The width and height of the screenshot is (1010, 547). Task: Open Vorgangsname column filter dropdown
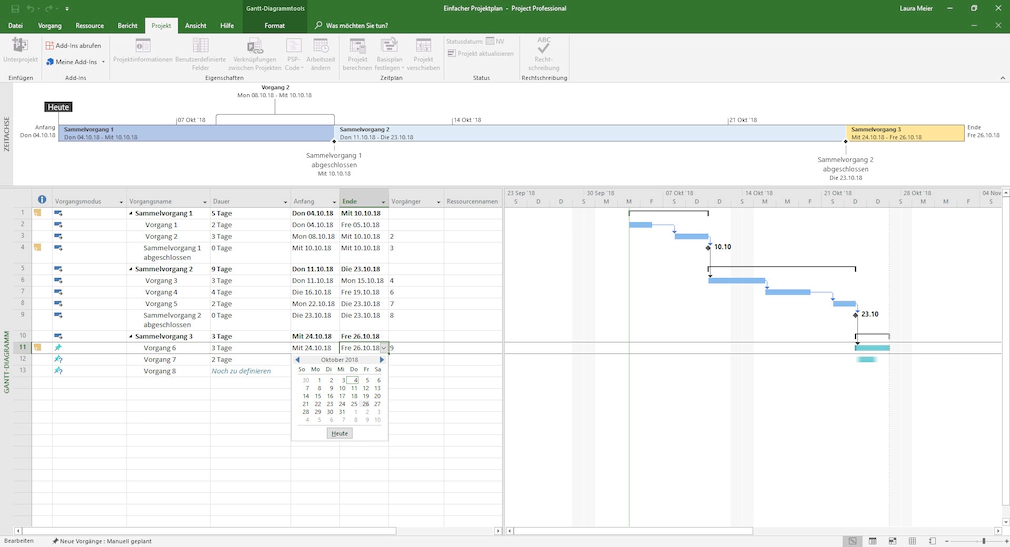(x=205, y=202)
